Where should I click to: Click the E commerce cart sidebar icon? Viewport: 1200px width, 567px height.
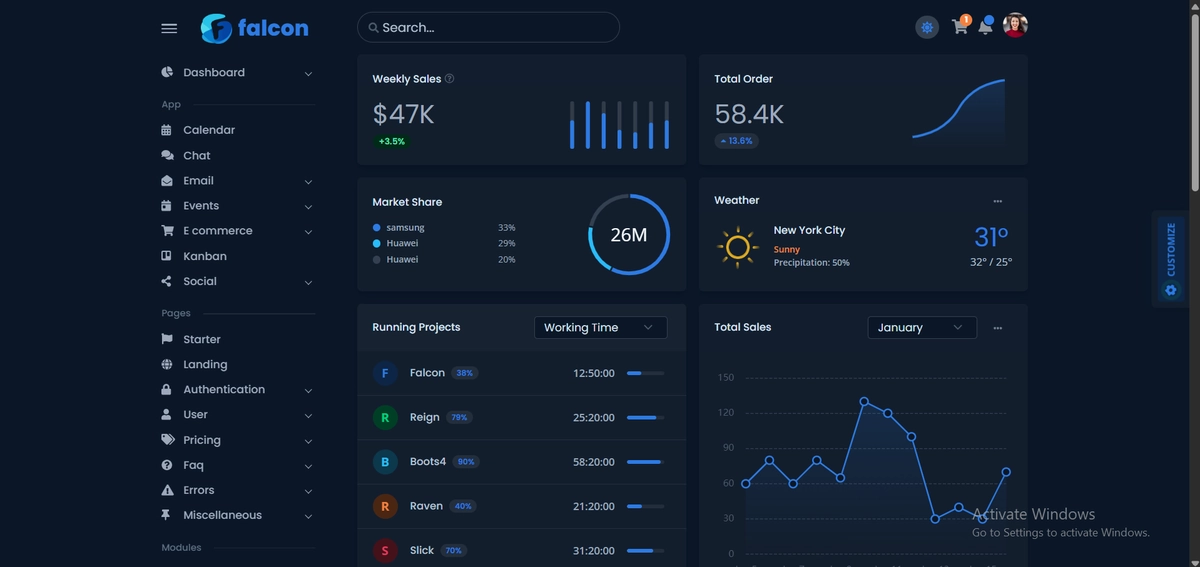pyautogui.click(x=167, y=231)
